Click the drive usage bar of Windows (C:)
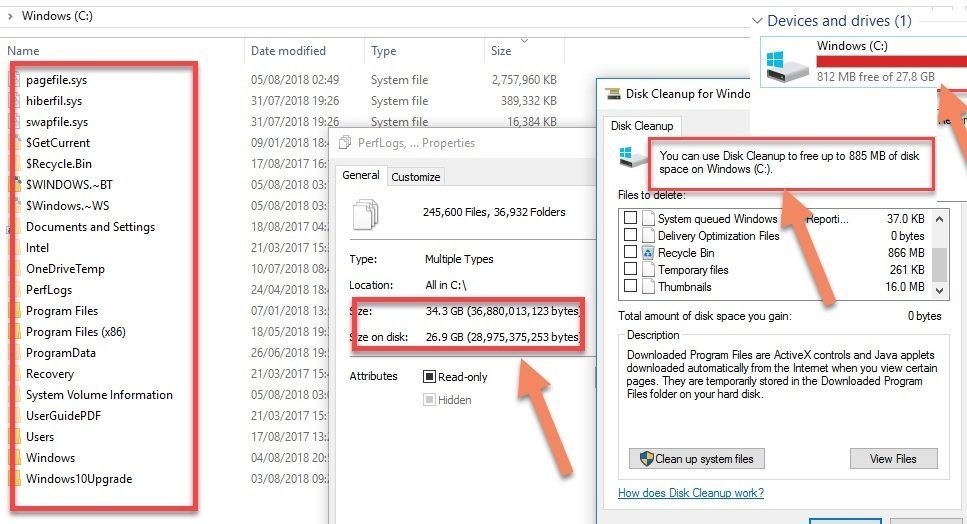Screen dimensions: 967x524 point(891,62)
